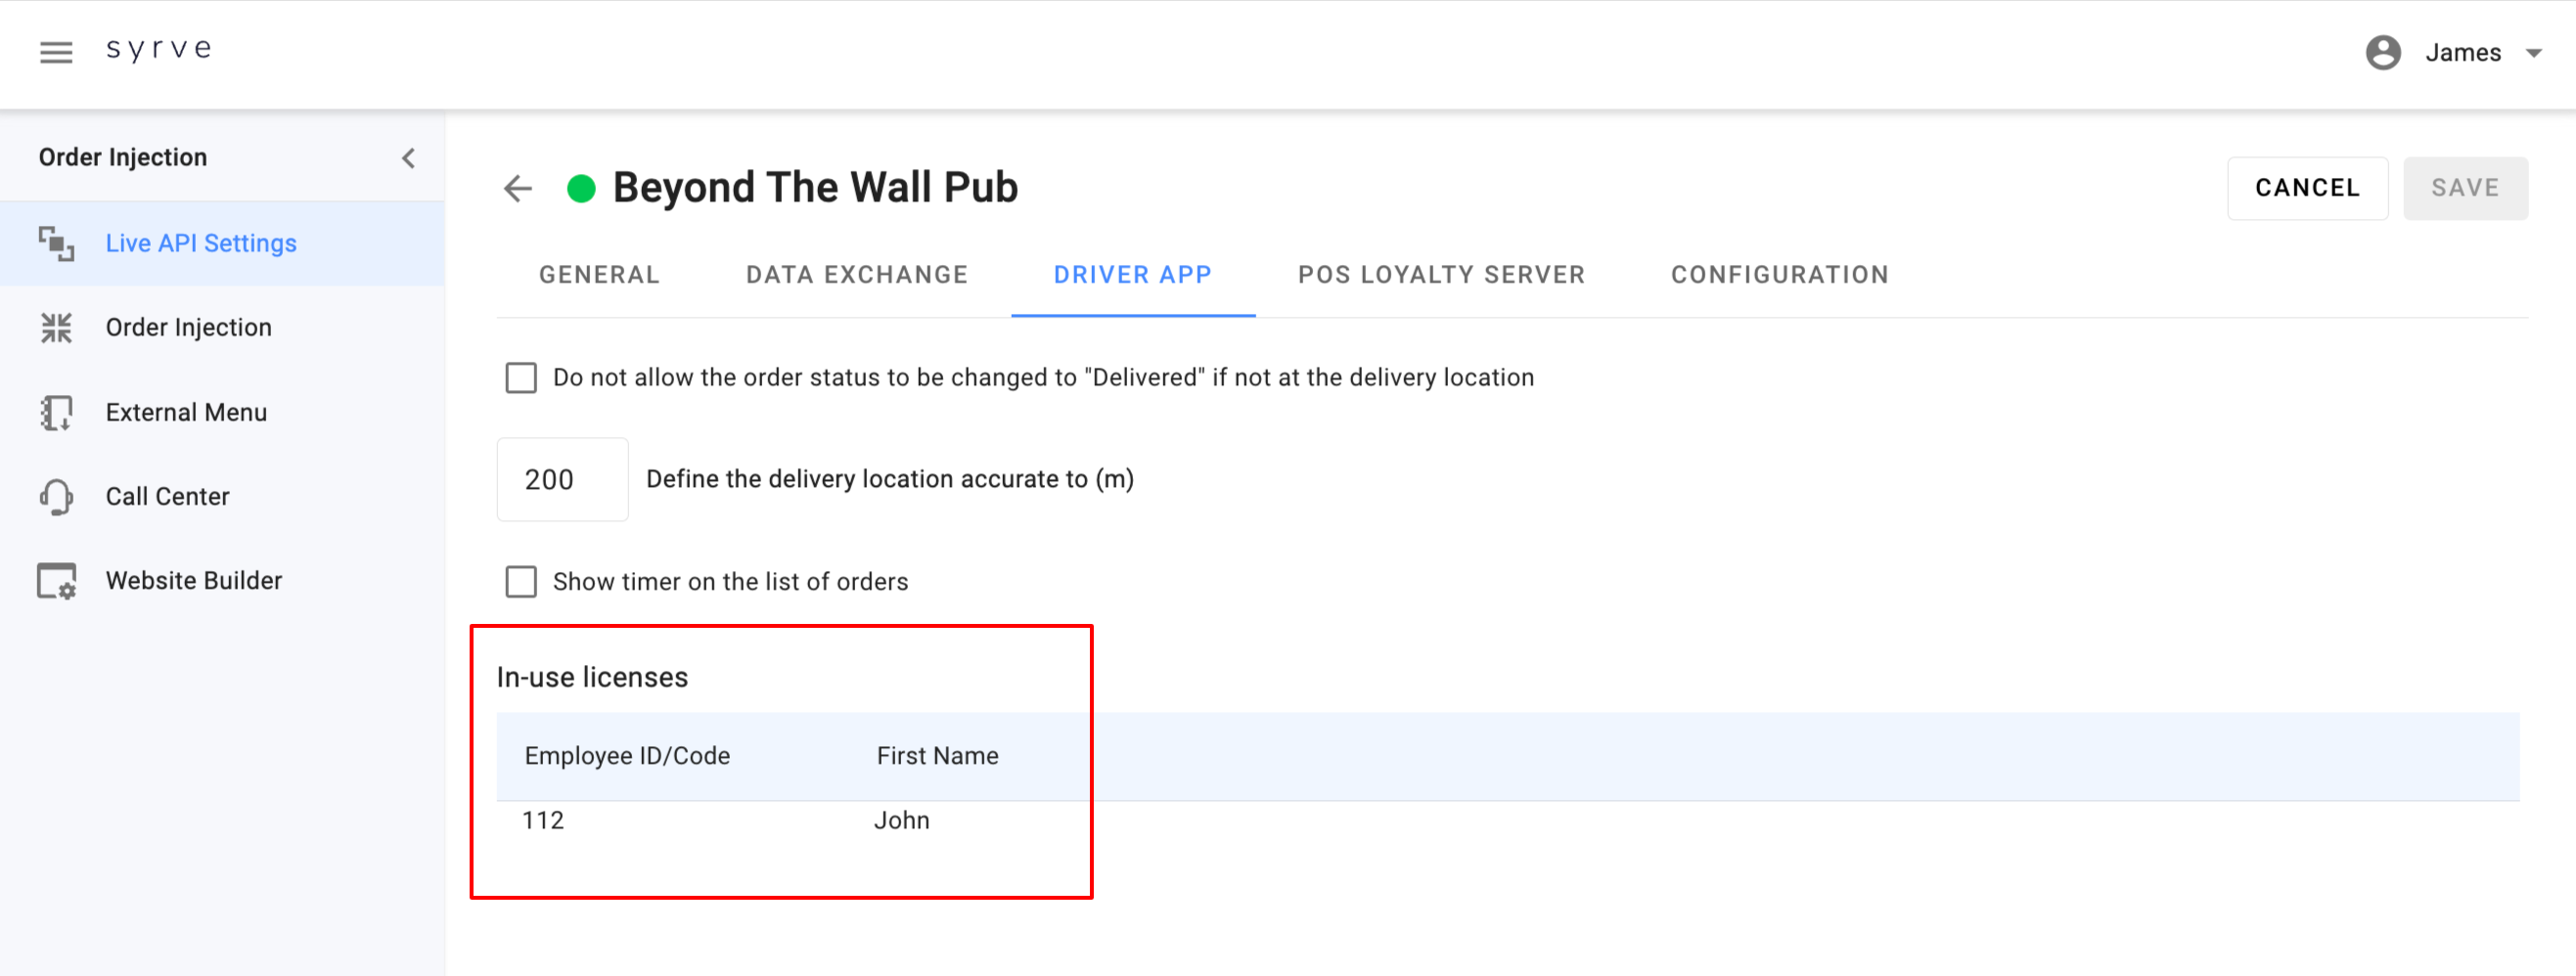Click the Save button
Viewport: 2576px width, 976px height.
coord(2465,188)
